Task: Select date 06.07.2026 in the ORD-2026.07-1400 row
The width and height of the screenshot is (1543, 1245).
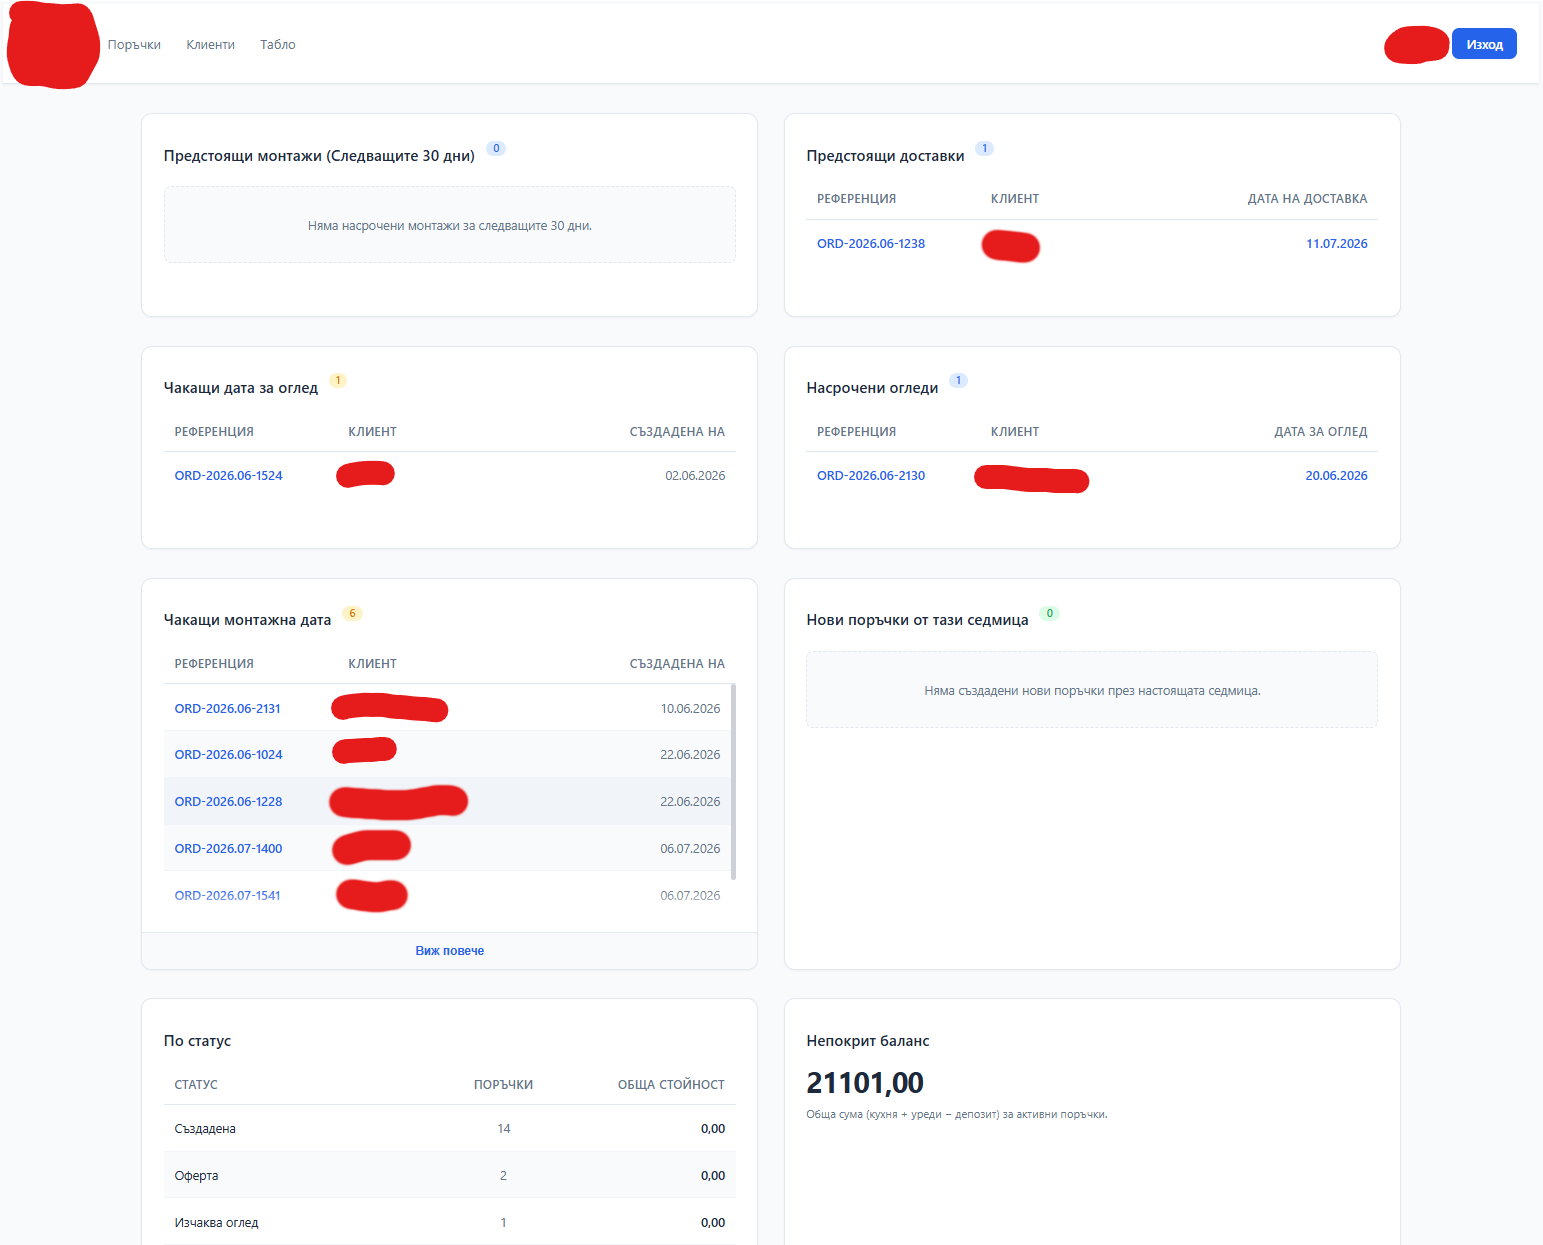Action: click(690, 849)
